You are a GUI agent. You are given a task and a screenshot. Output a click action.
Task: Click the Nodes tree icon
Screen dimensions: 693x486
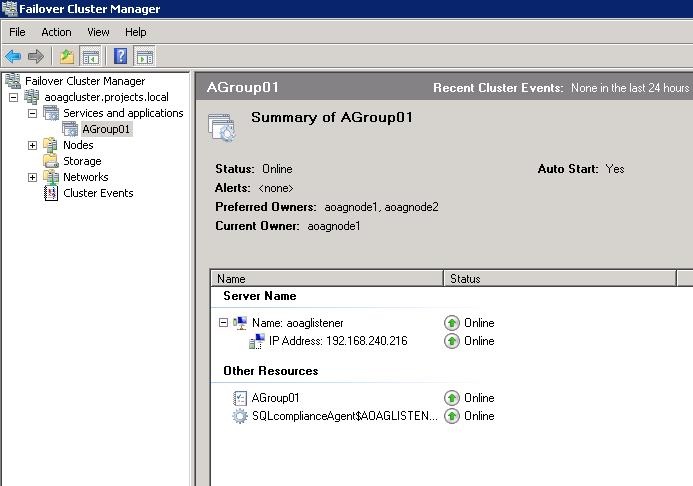pos(50,145)
